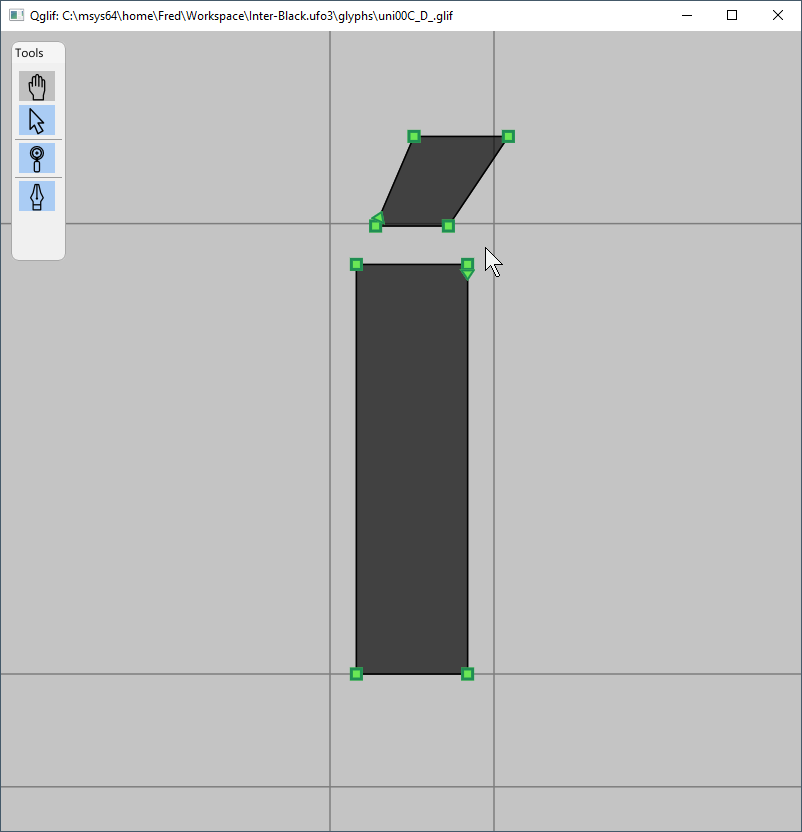This screenshot has width=802, height=832.
Task: Close the Qglif window
Action: click(778, 15)
